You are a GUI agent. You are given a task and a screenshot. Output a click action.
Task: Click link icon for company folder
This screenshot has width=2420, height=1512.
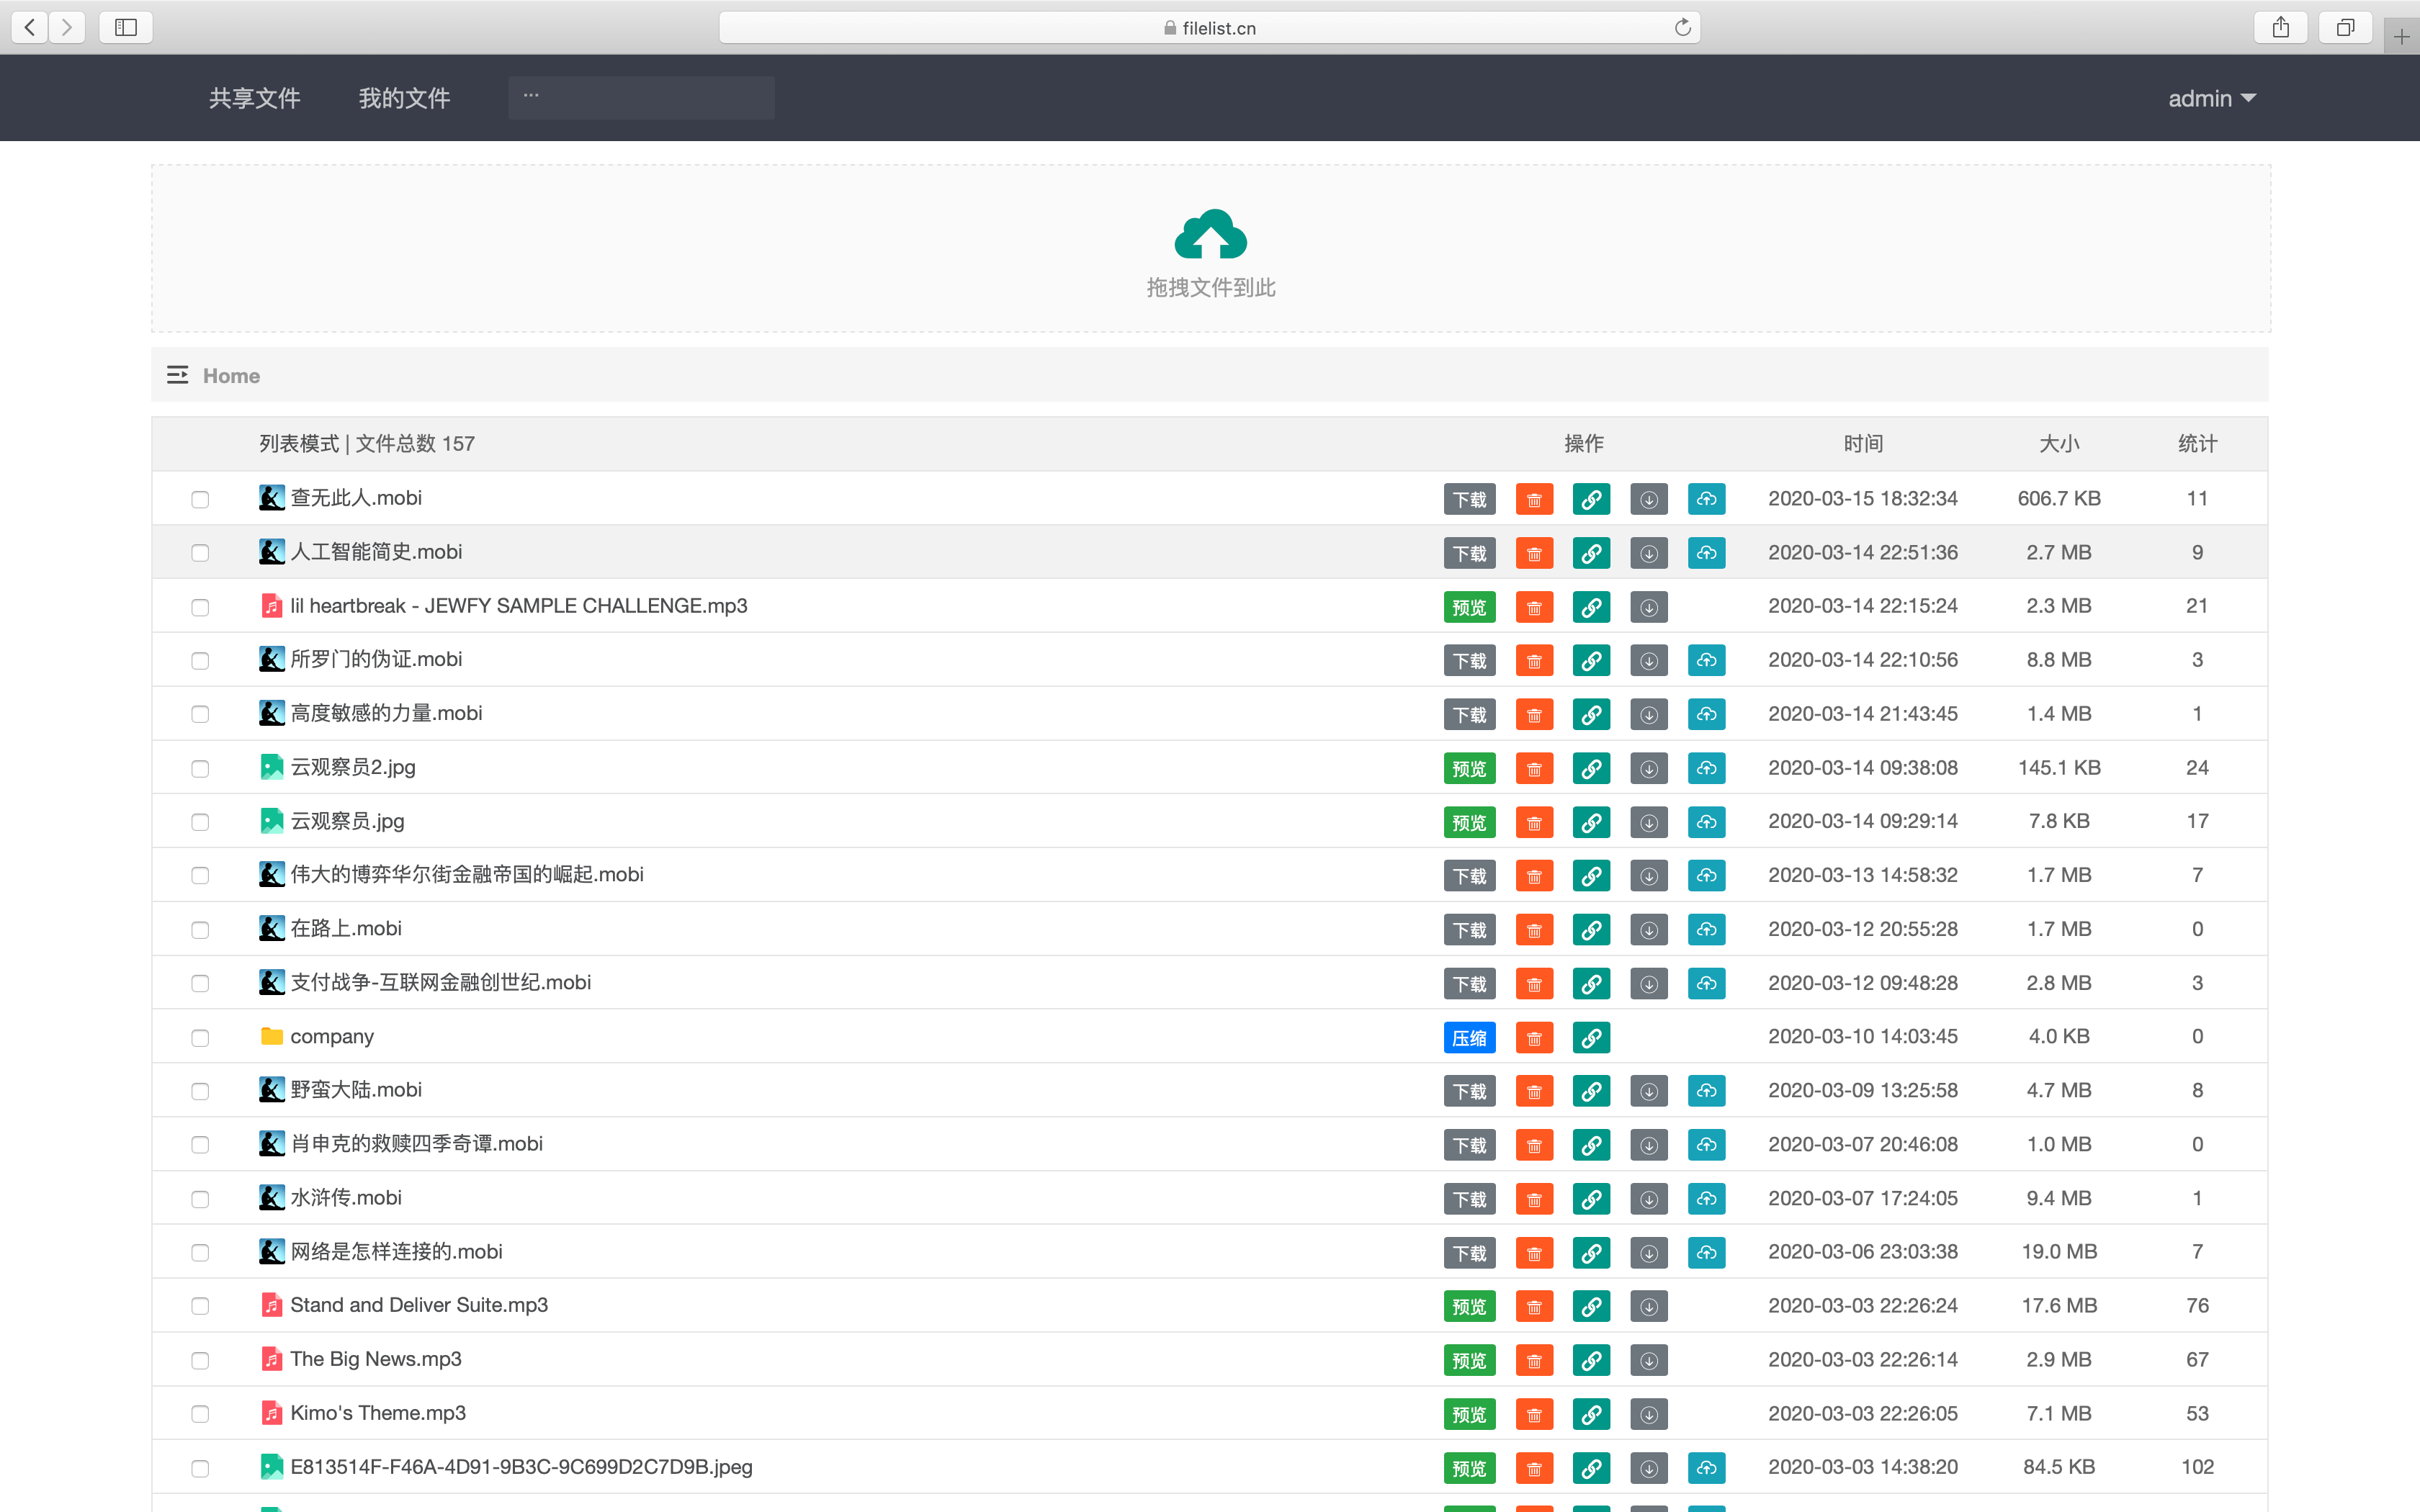[x=1591, y=1038]
